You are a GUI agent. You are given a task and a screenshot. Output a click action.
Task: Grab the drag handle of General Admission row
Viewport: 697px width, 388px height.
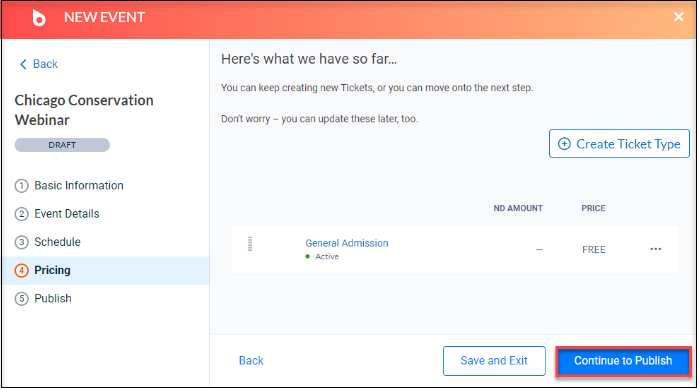pos(250,244)
